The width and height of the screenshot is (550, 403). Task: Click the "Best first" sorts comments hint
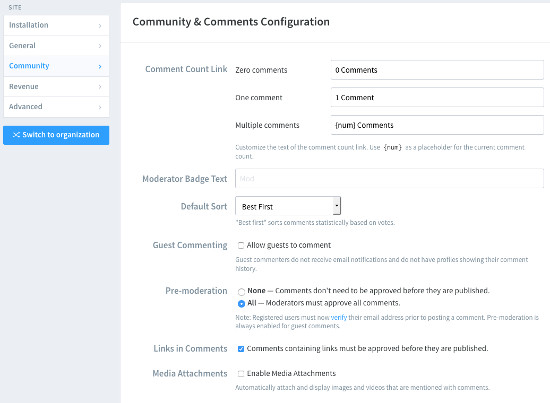coord(315,222)
